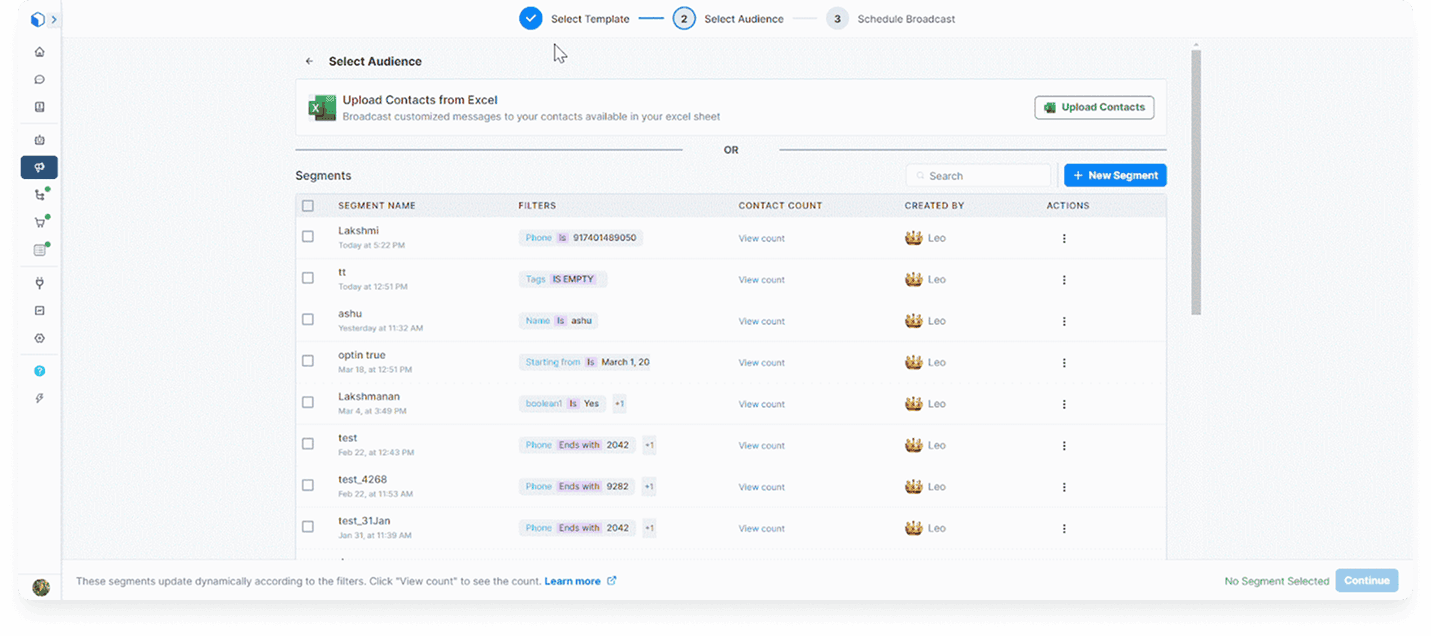This screenshot has height=636, width=1431.
Task: Open the lightning bolt icon in sidebar
Action: tap(40, 398)
